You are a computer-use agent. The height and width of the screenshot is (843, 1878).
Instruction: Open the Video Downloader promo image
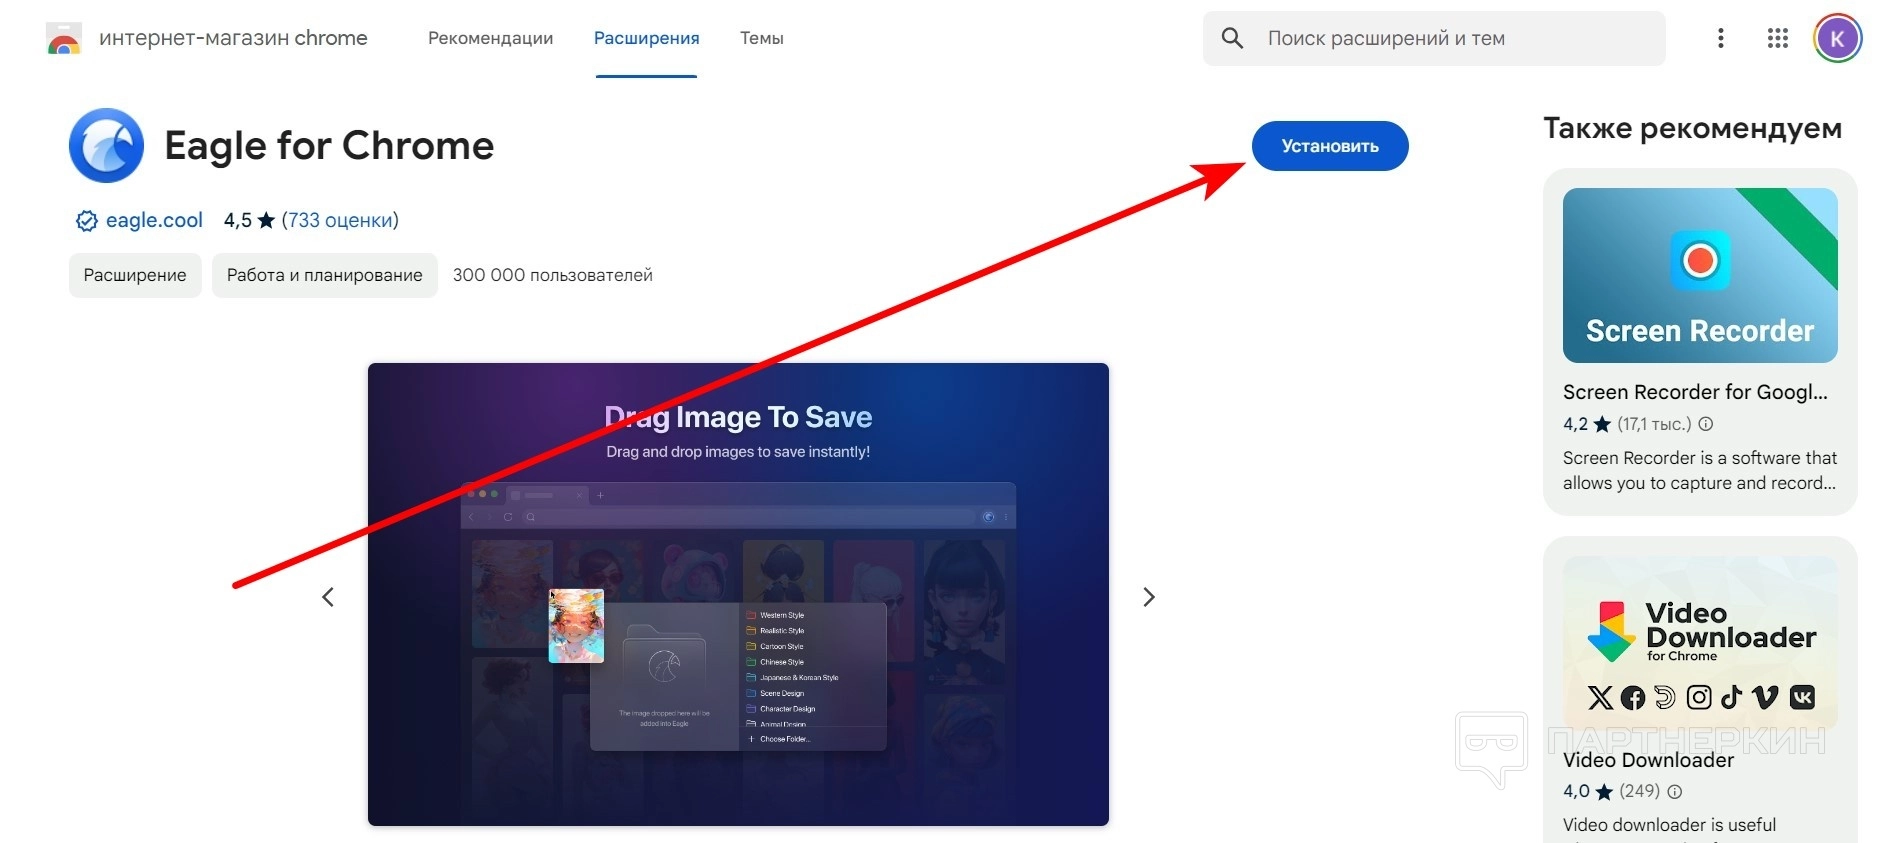click(x=1700, y=643)
